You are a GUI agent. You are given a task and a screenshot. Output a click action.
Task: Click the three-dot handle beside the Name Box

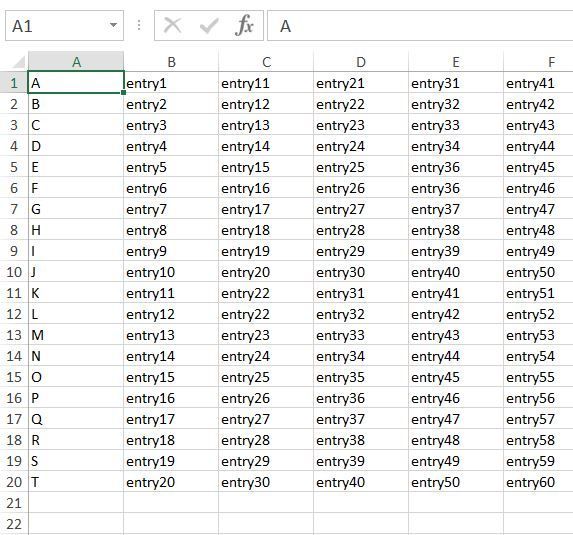tap(139, 25)
